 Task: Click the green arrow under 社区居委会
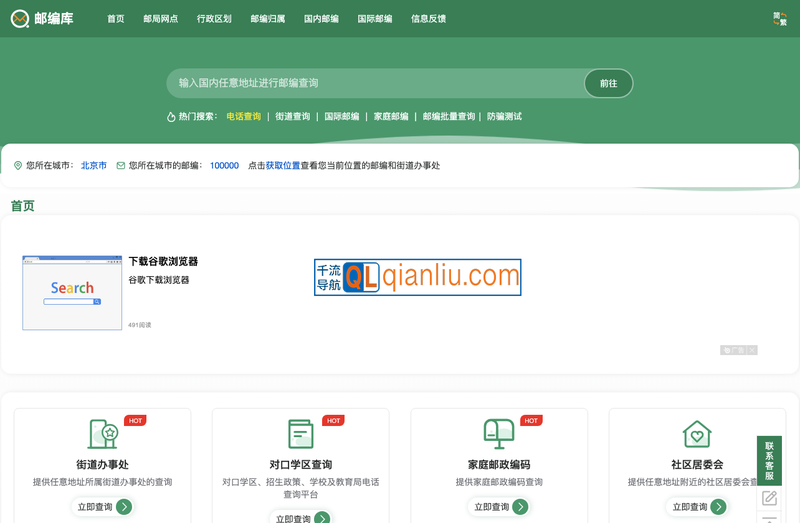click(x=718, y=507)
